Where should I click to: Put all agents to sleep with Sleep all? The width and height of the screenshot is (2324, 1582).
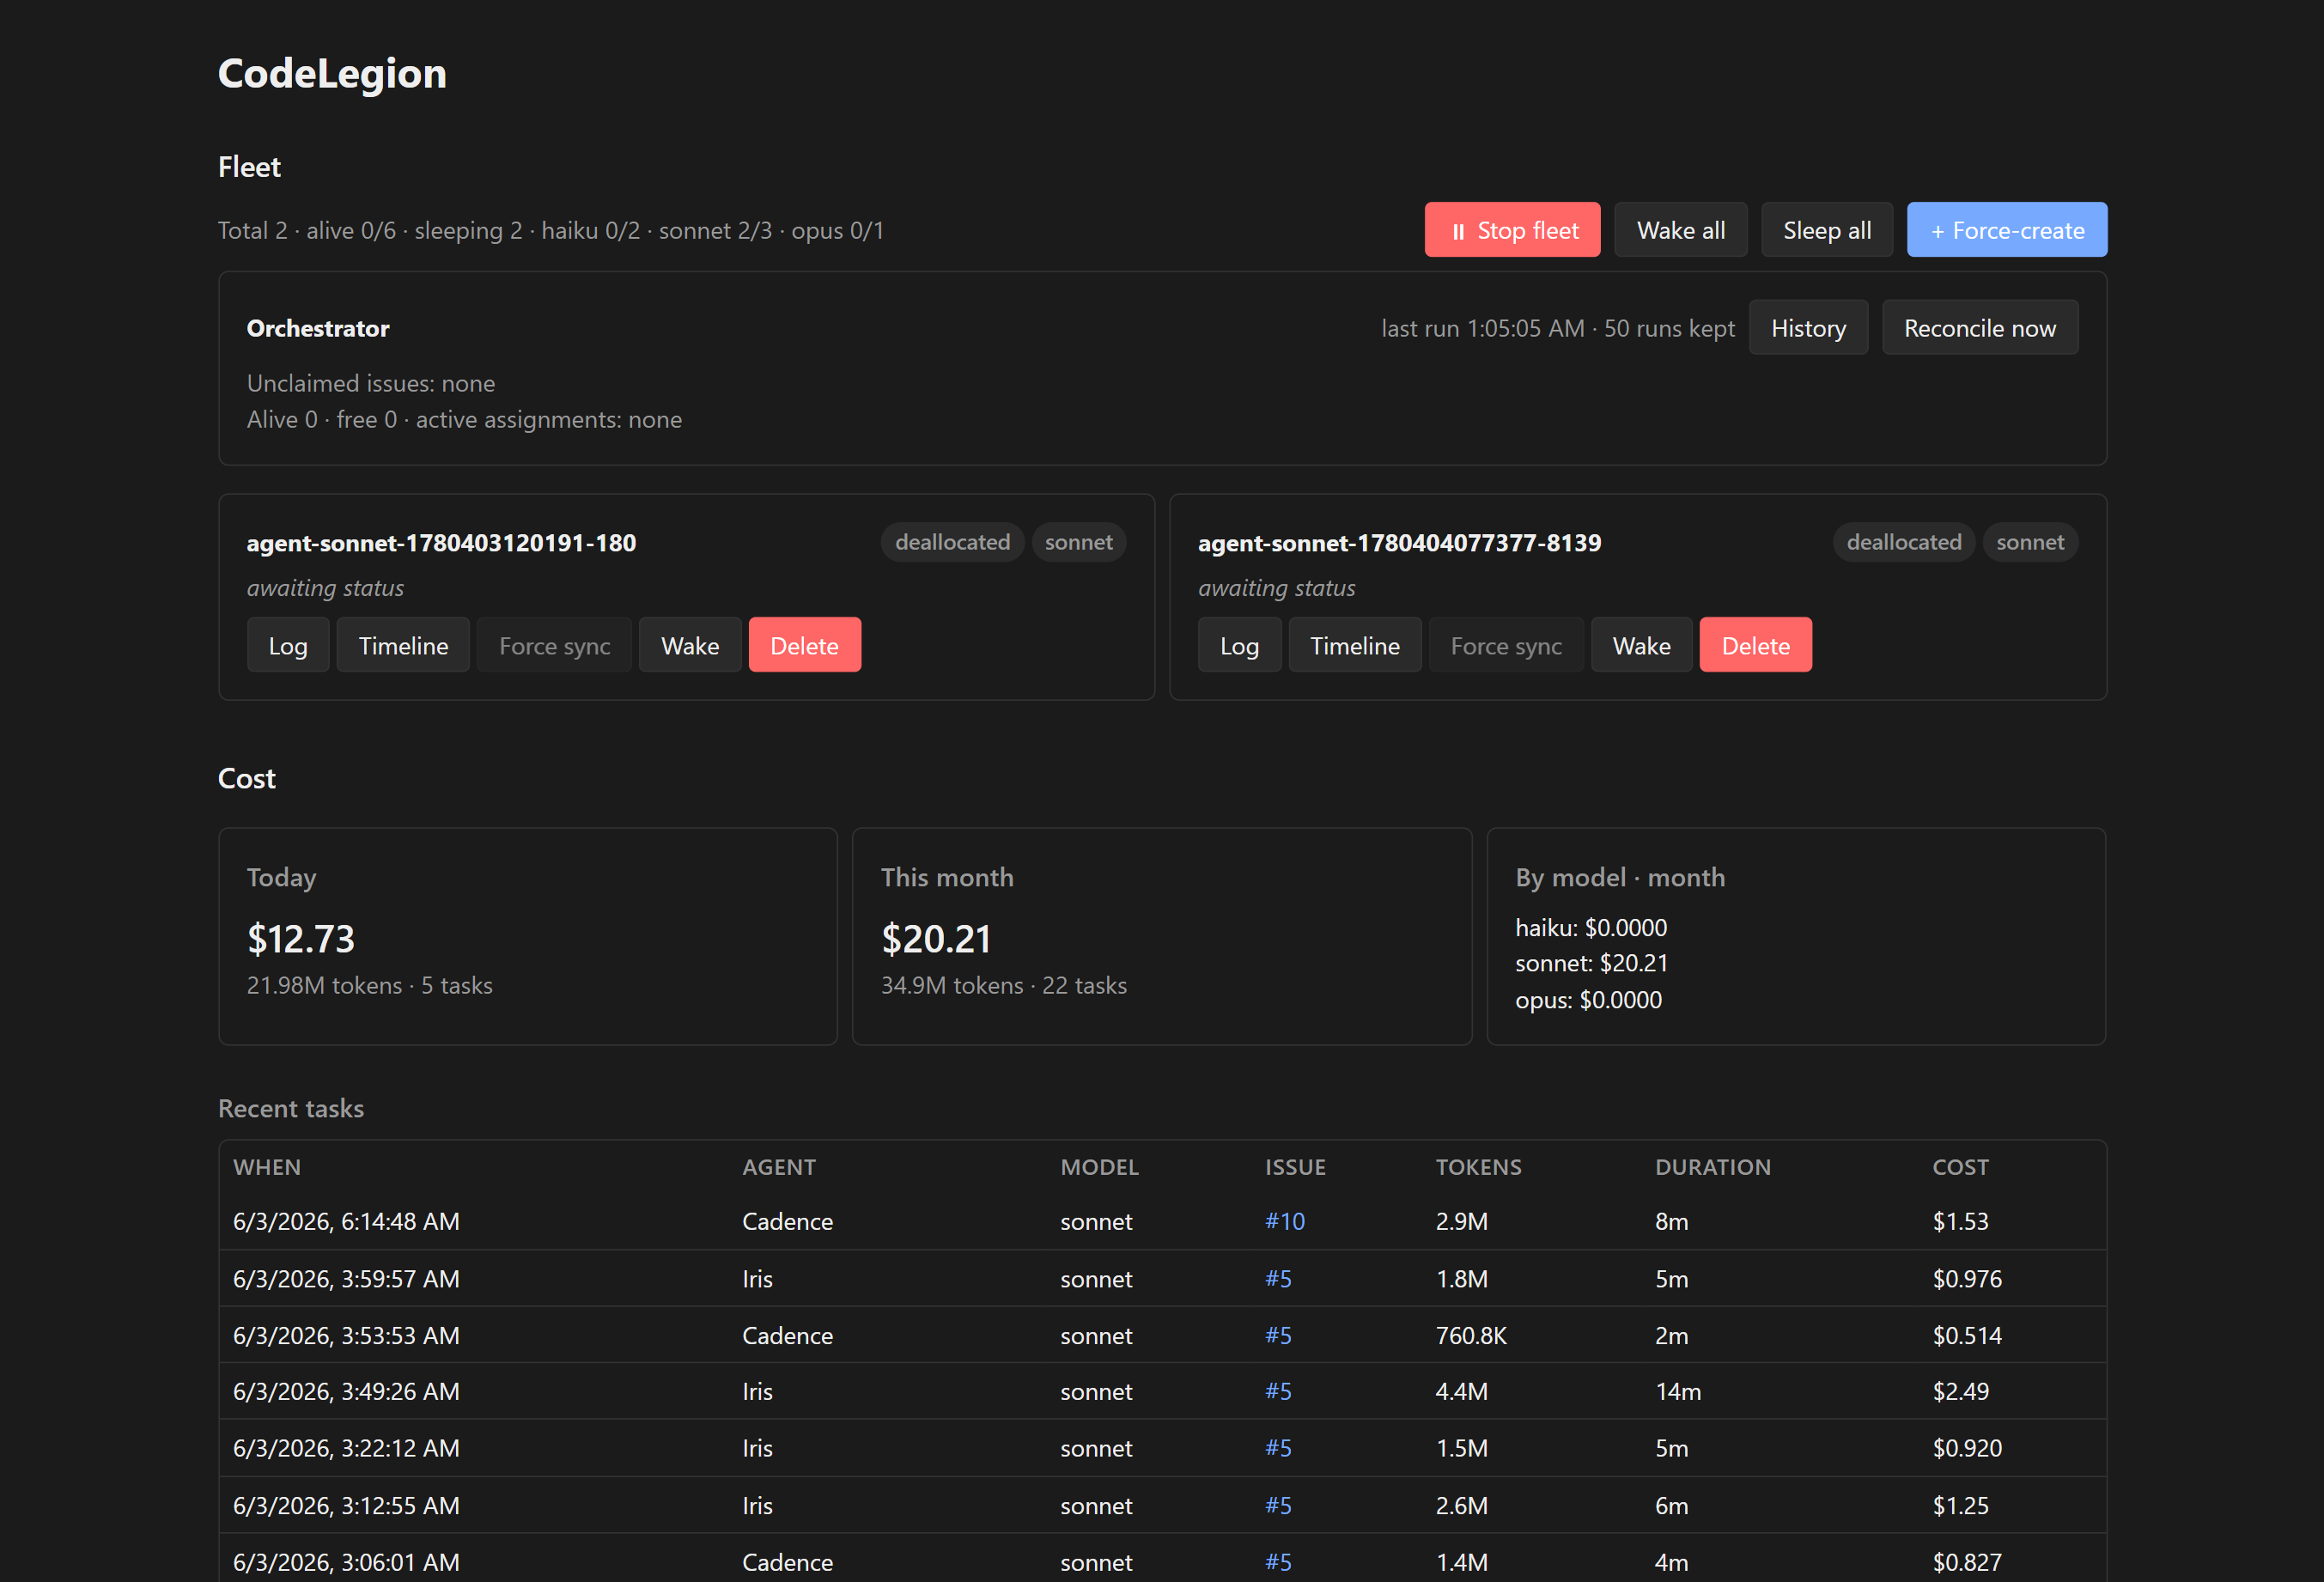(1827, 230)
